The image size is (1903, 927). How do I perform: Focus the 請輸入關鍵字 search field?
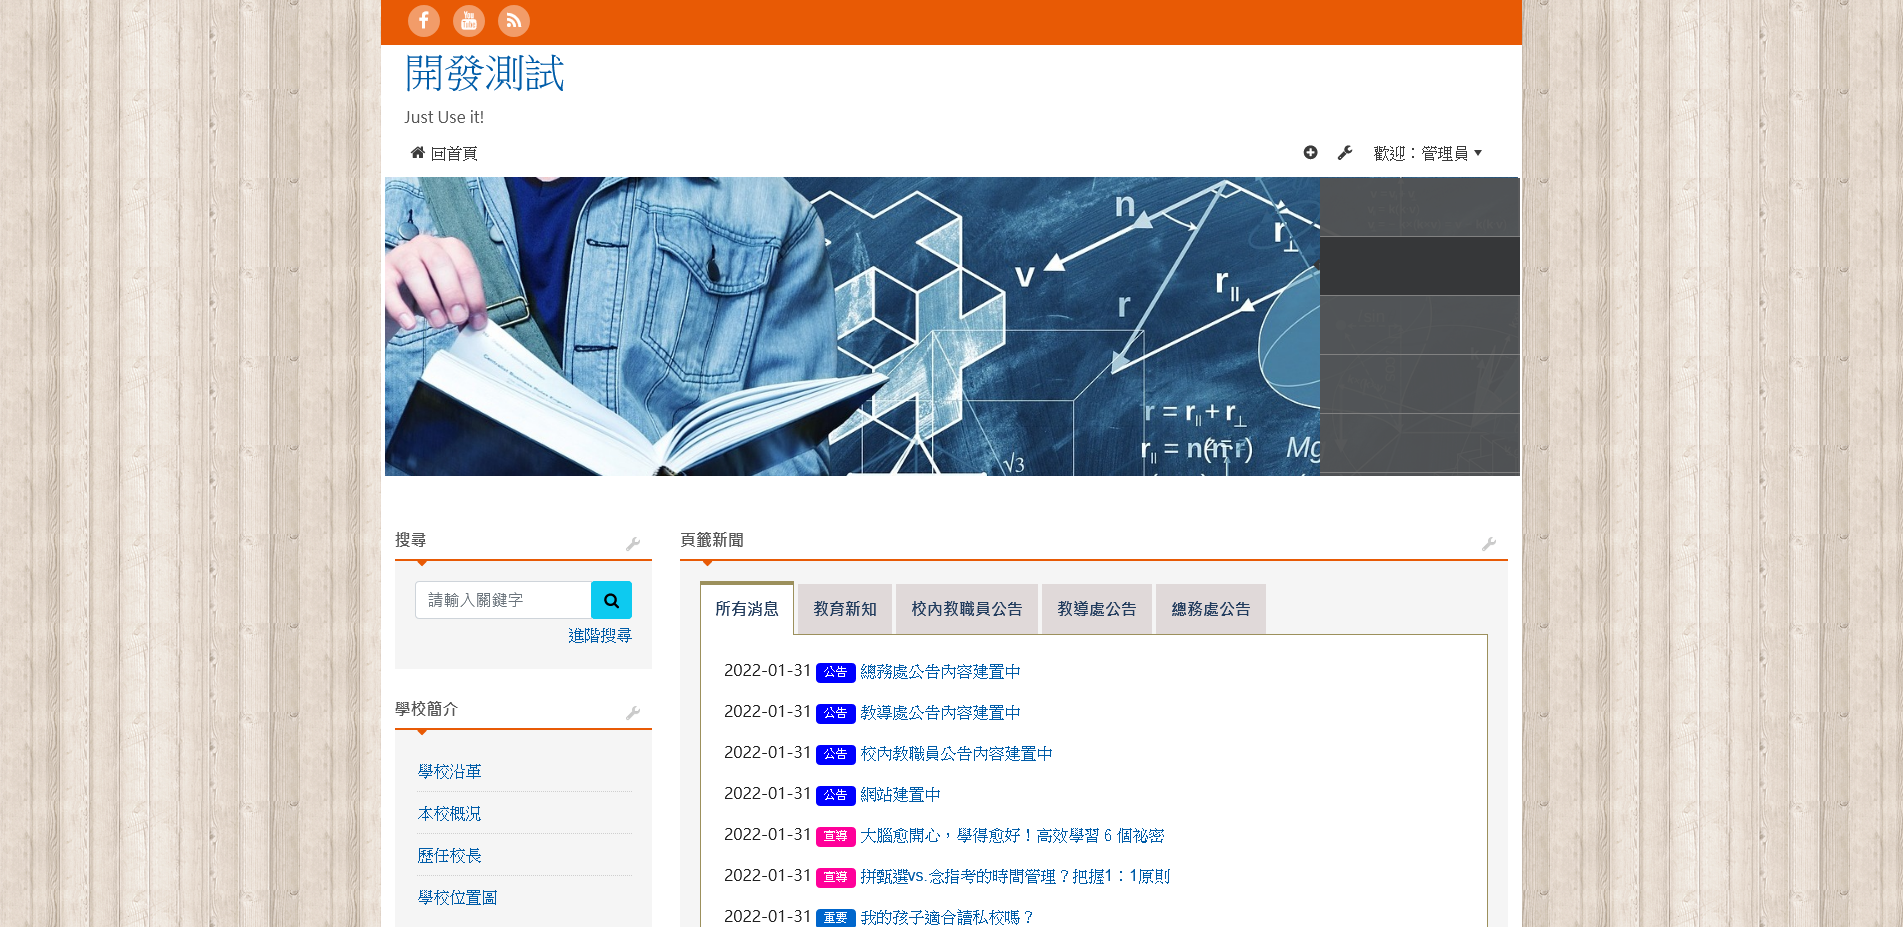(x=503, y=600)
